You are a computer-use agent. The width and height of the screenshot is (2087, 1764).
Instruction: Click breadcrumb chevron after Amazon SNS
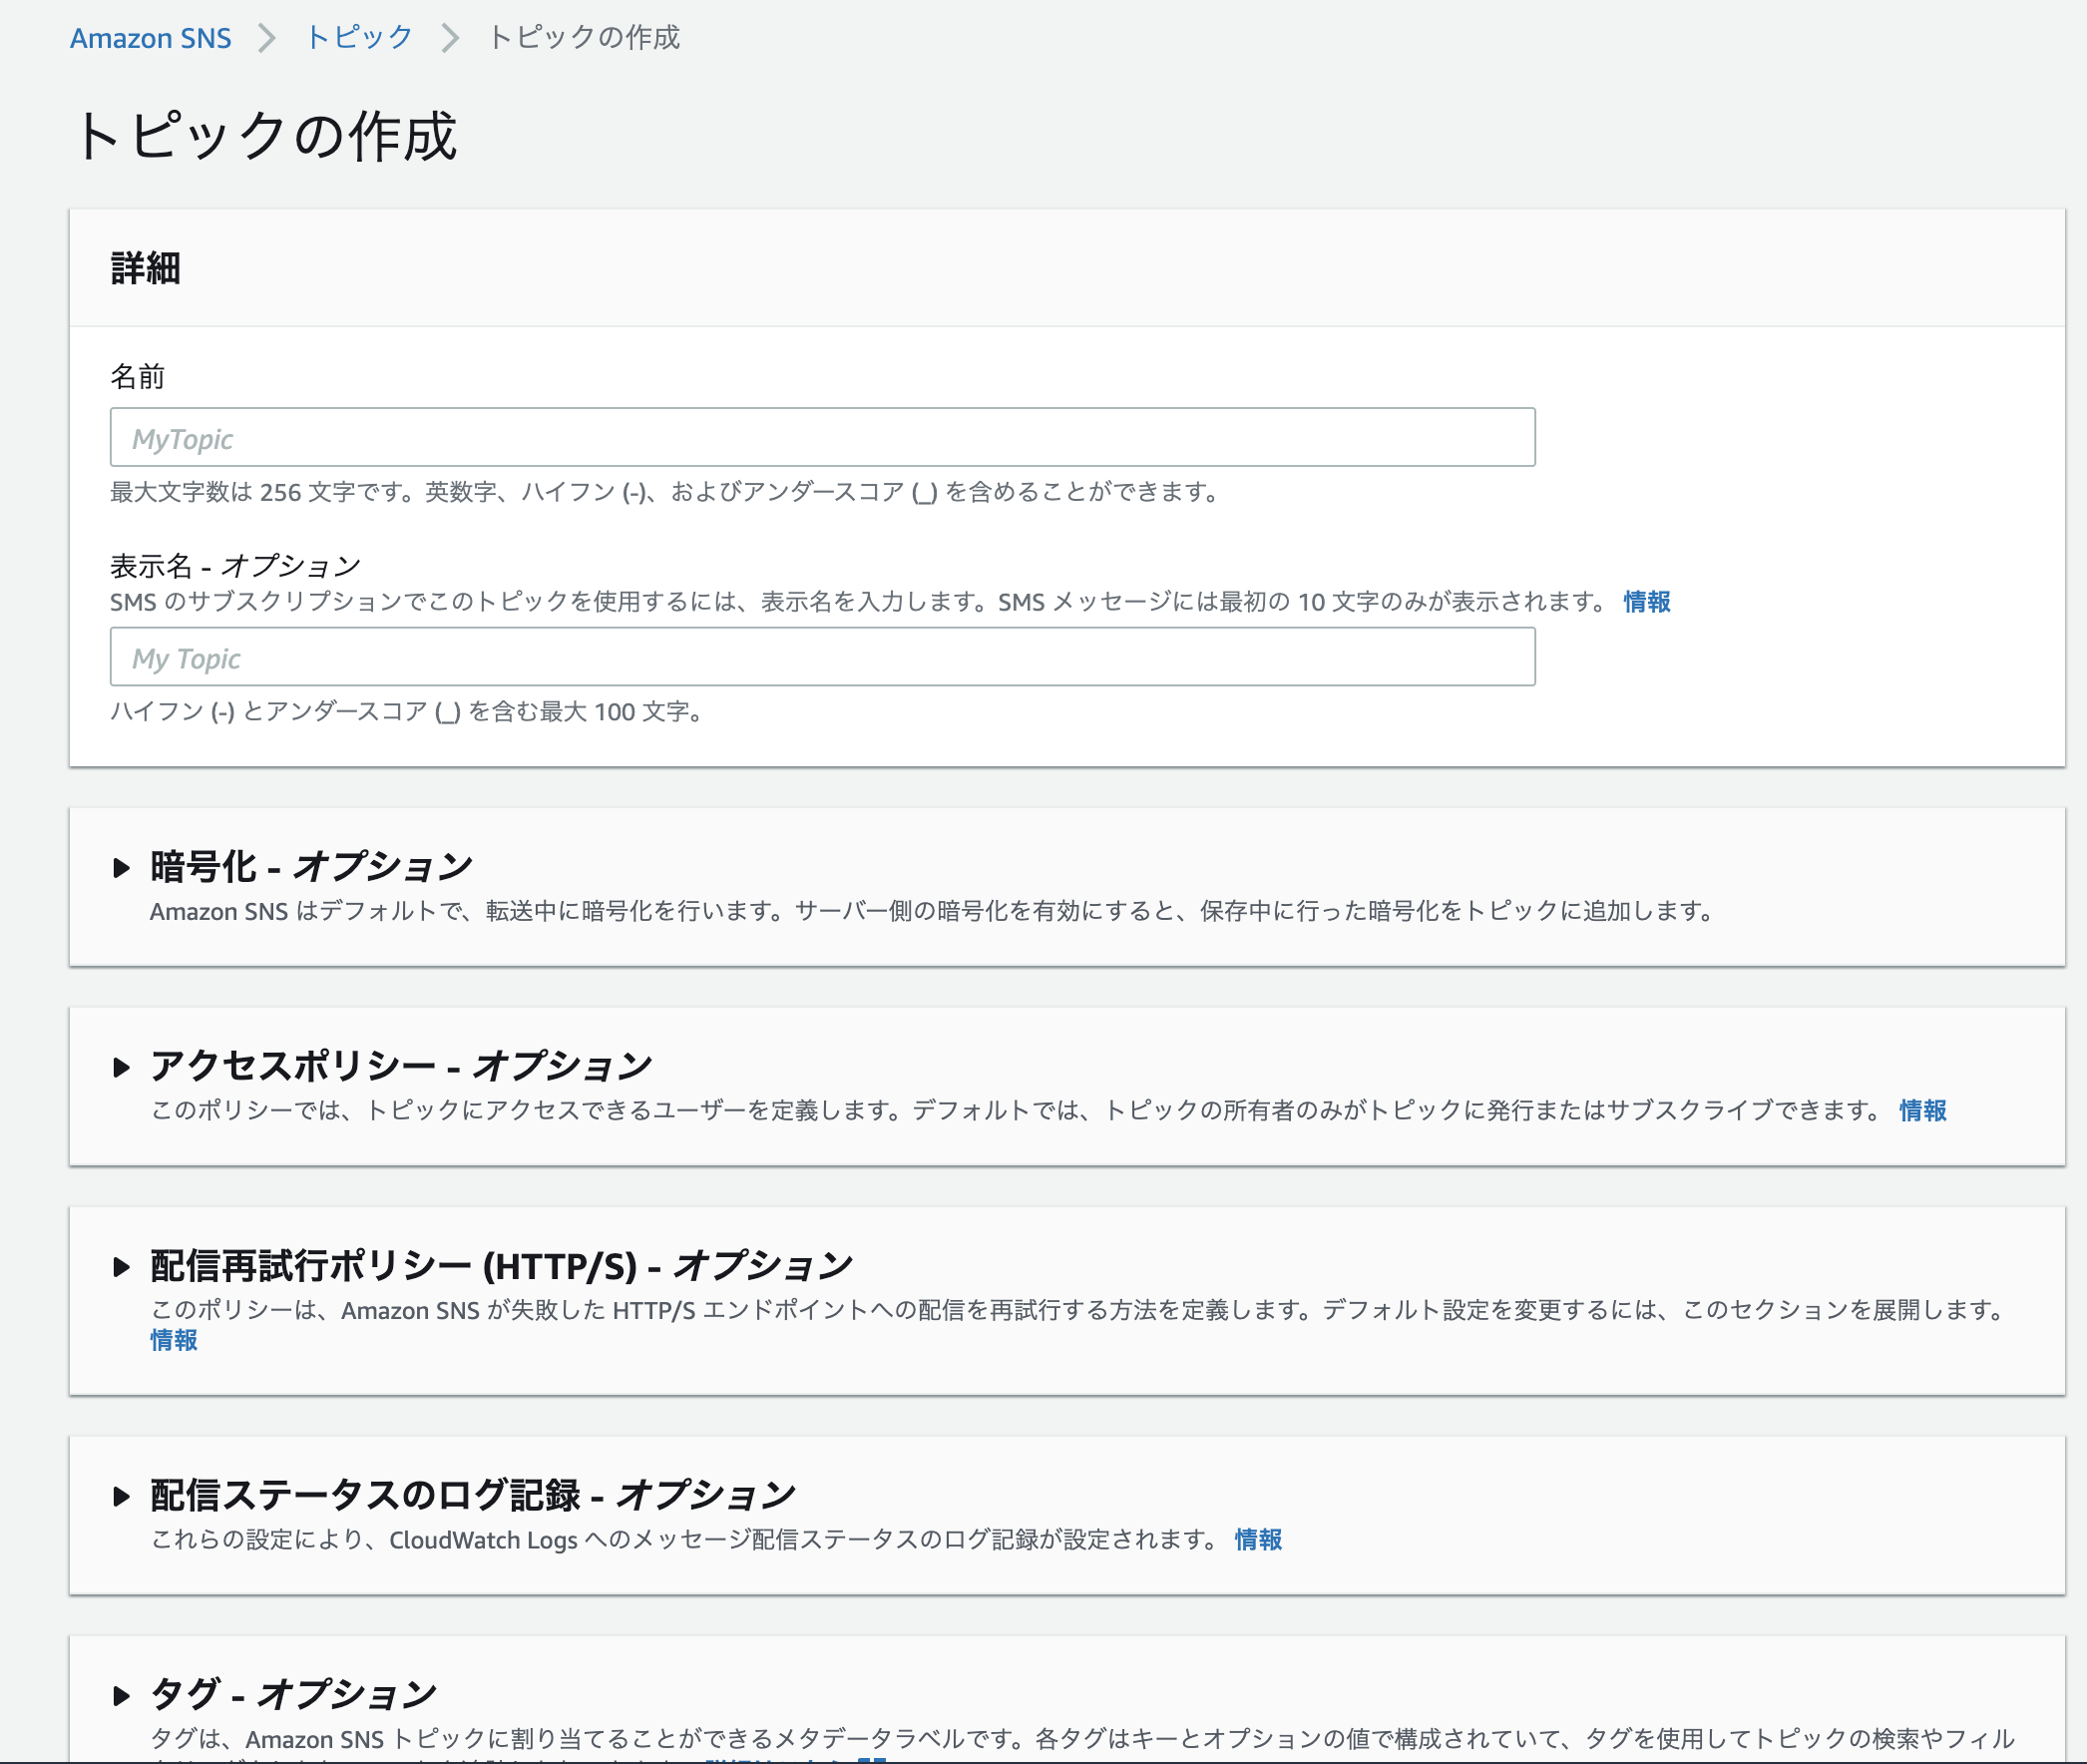tap(267, 38)
